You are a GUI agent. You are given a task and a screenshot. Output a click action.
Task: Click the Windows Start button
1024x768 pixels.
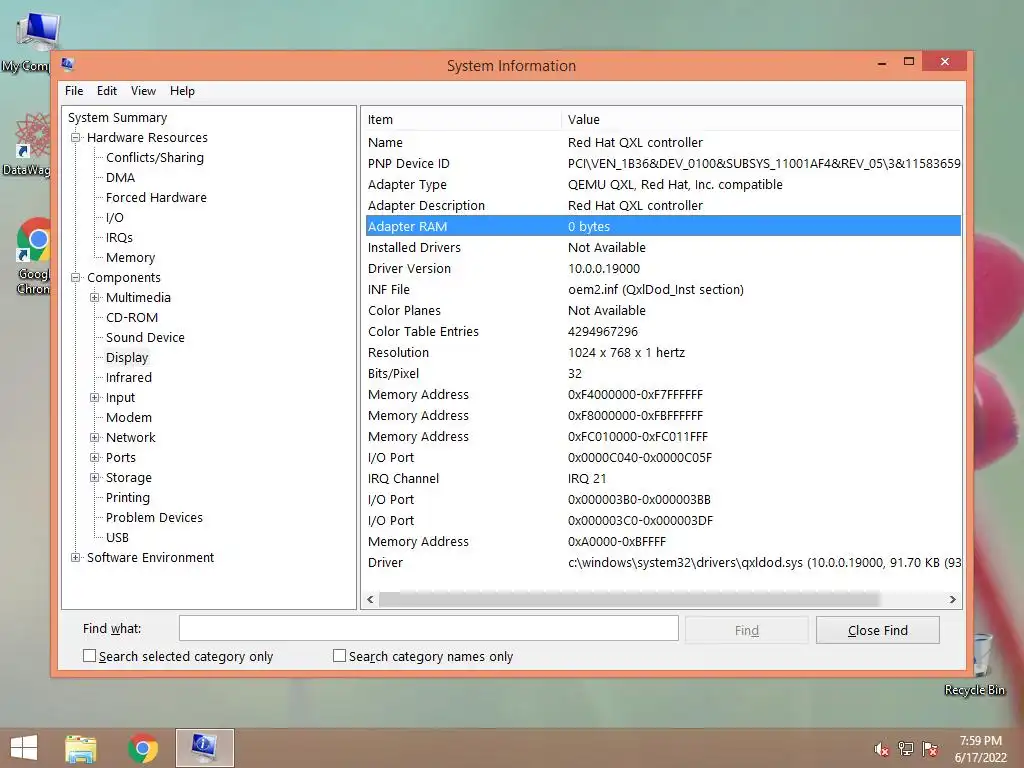click(x=24, y=748)
